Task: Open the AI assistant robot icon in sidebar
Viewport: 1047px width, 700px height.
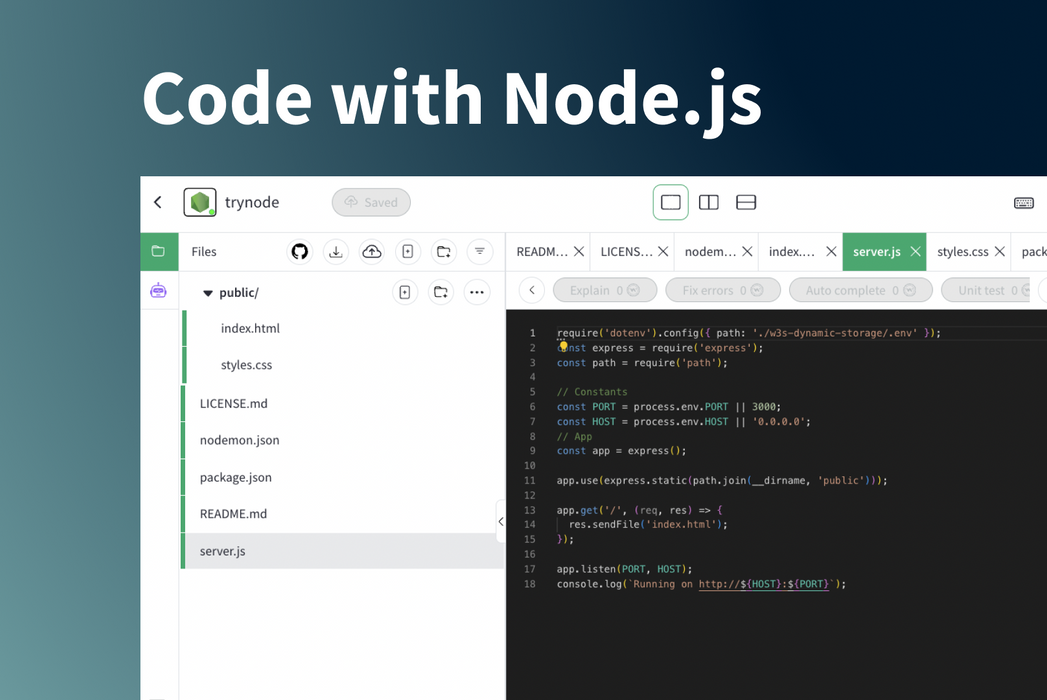Action: 159,289
